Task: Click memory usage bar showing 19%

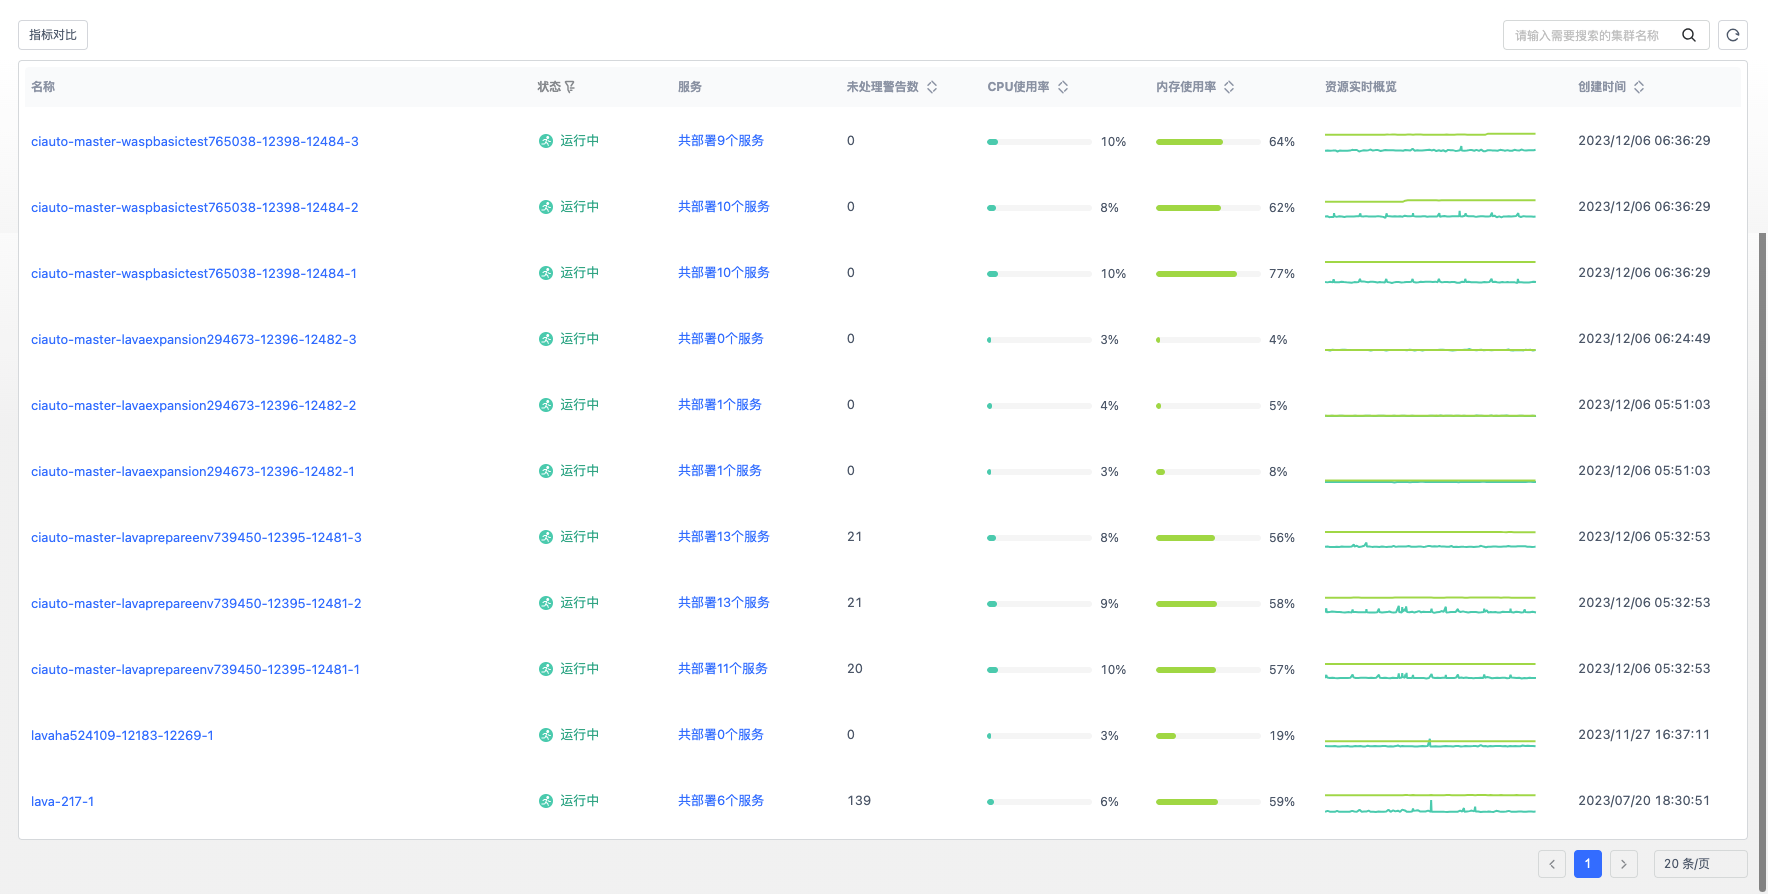Action: [1208, 736]
